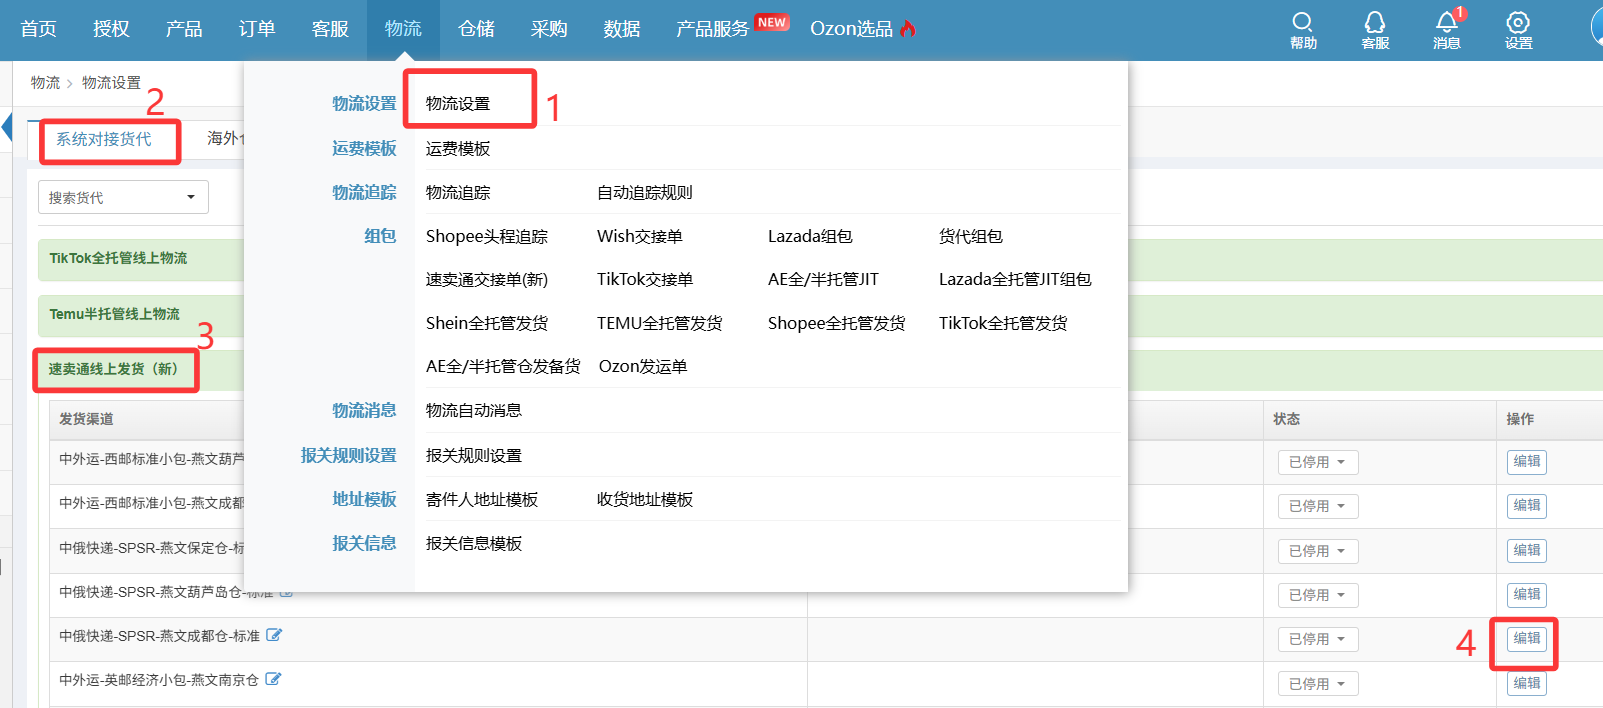Open the 搜索货代 dropdown
Image resolution: width=1603 pixels, height=708 pixels.
click(x=123, y=197)
